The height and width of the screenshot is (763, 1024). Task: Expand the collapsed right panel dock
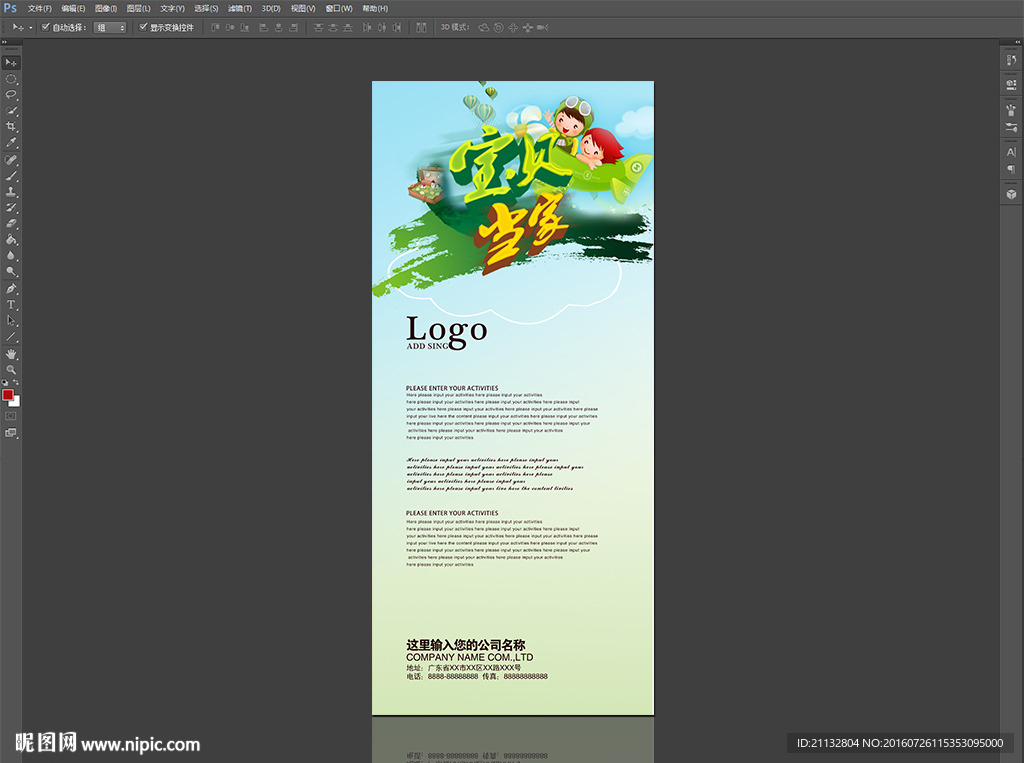[1013, 43]
